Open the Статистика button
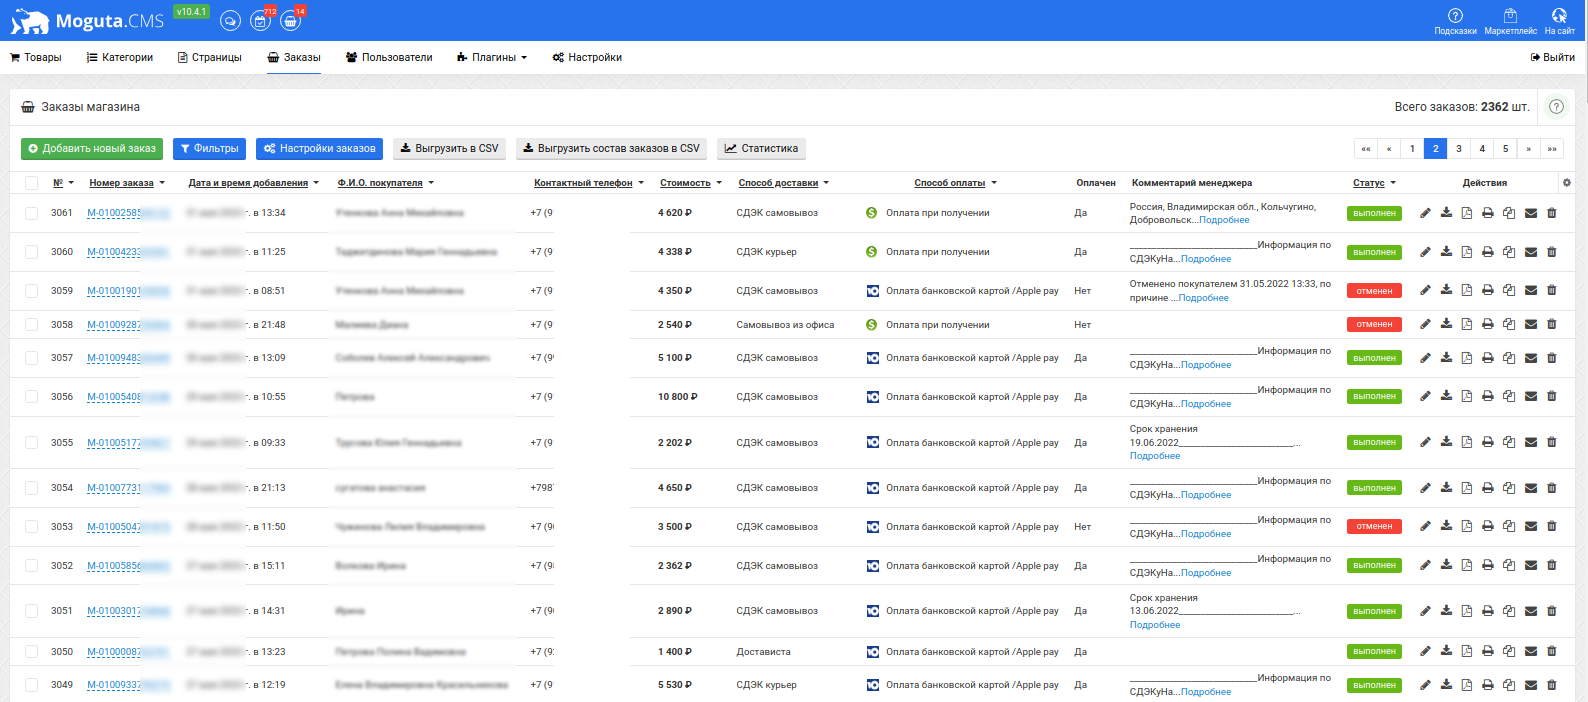This screenshot has width=1588, height=702. click(x=762, y=149)
